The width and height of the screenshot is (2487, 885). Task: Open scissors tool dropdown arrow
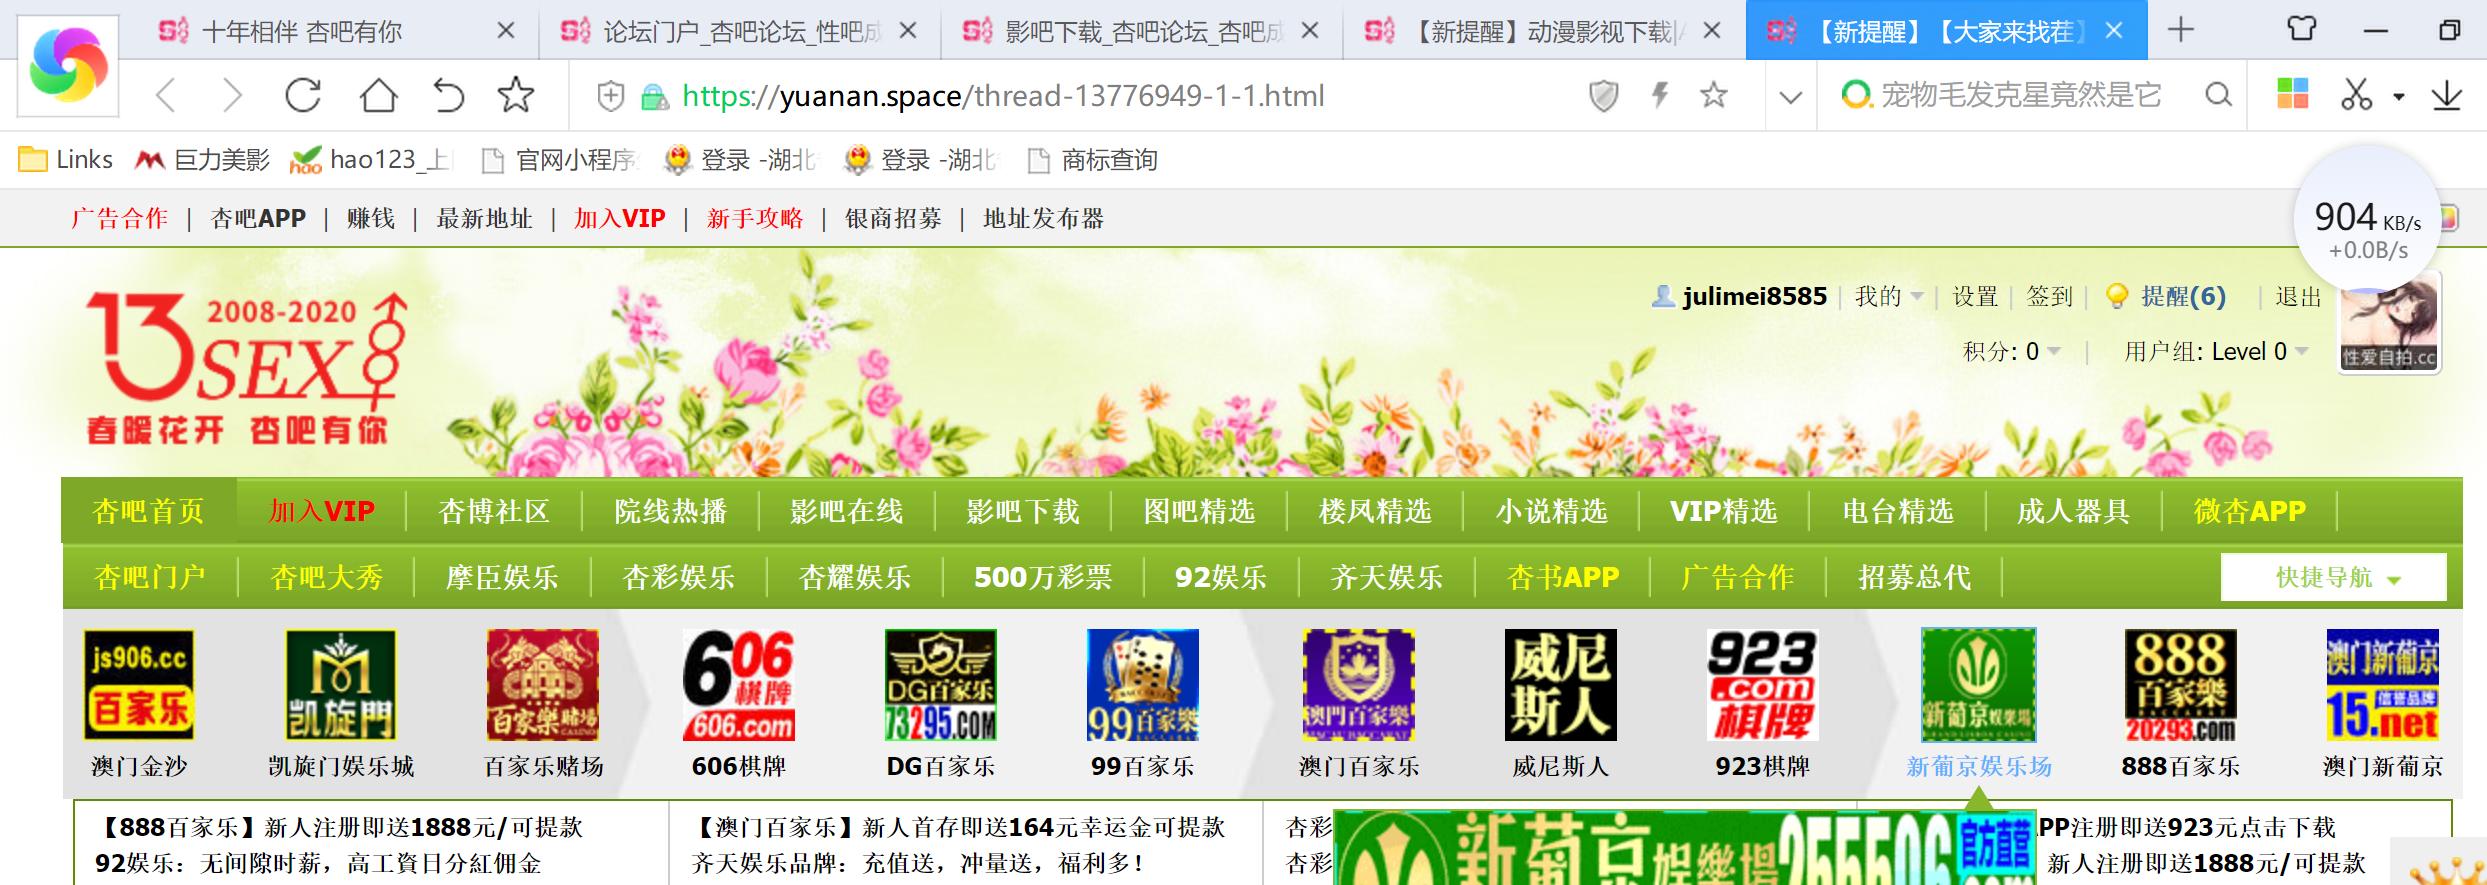(x=2398, y=97)
